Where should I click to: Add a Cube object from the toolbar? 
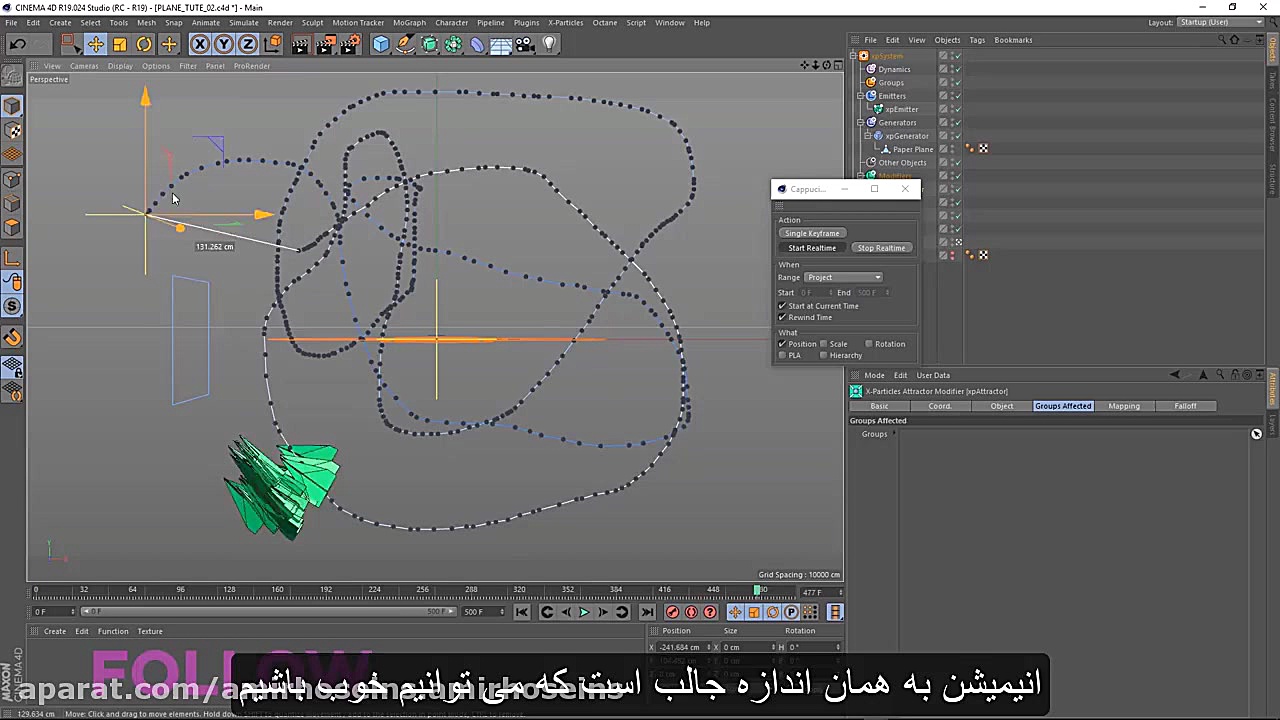(381, 43)
